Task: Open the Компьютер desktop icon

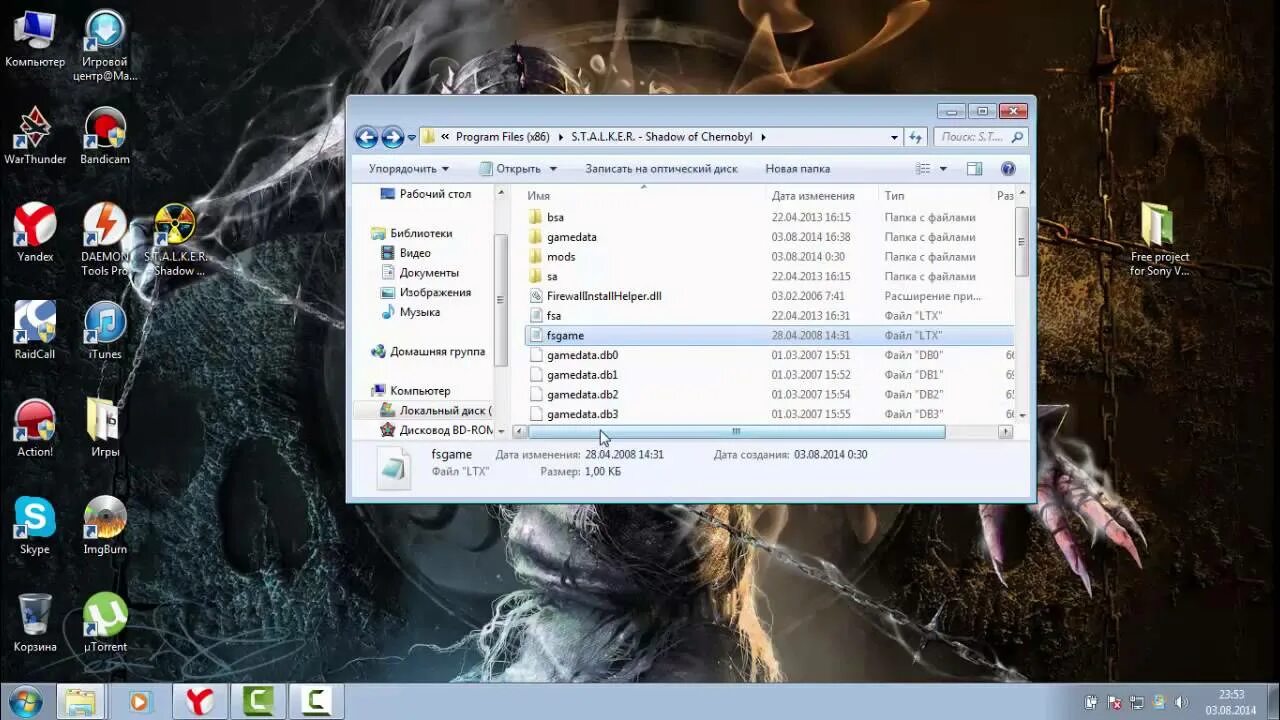Action: click(35, 39)
